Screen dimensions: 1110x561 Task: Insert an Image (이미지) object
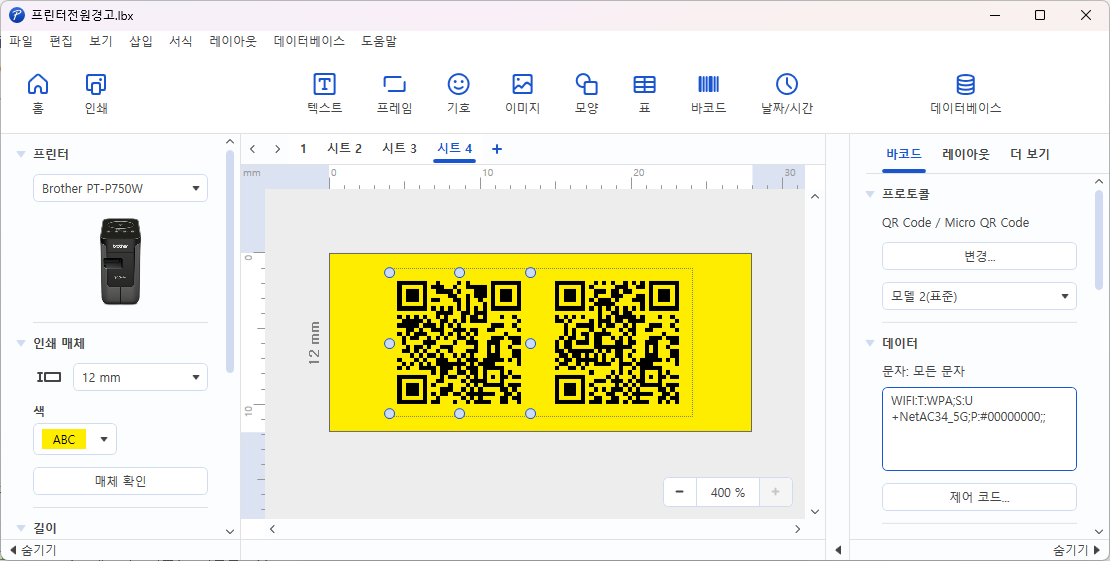[522, 94]
